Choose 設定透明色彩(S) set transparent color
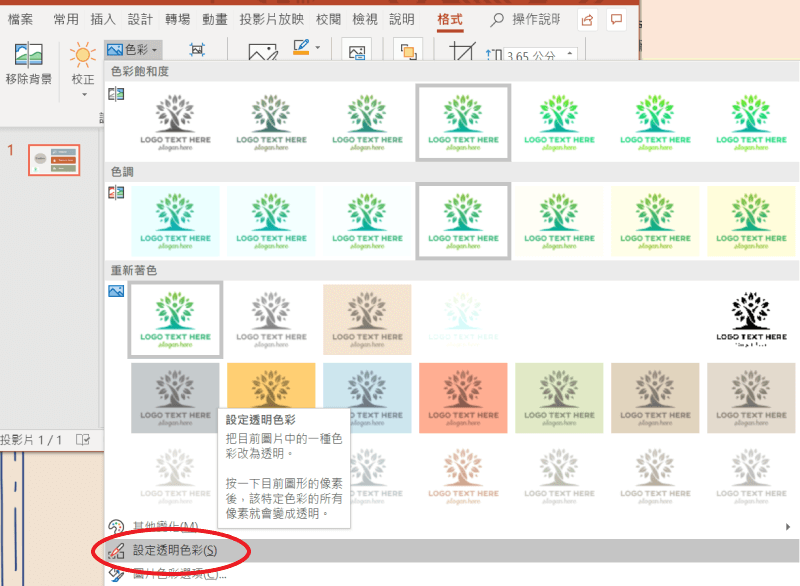Viewport: 800px width, 586px height. click(x=452, y=551)
